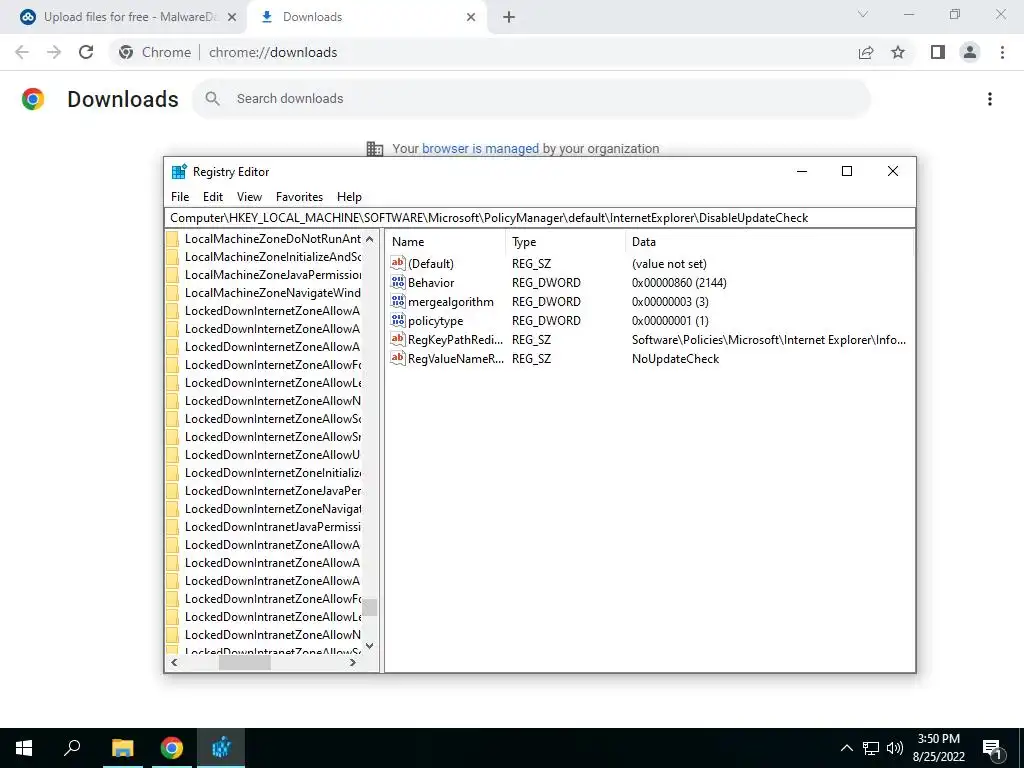Click the tree pane scroll up arrow
Viewport: 1024px width, 768px height.
(370, 239)
